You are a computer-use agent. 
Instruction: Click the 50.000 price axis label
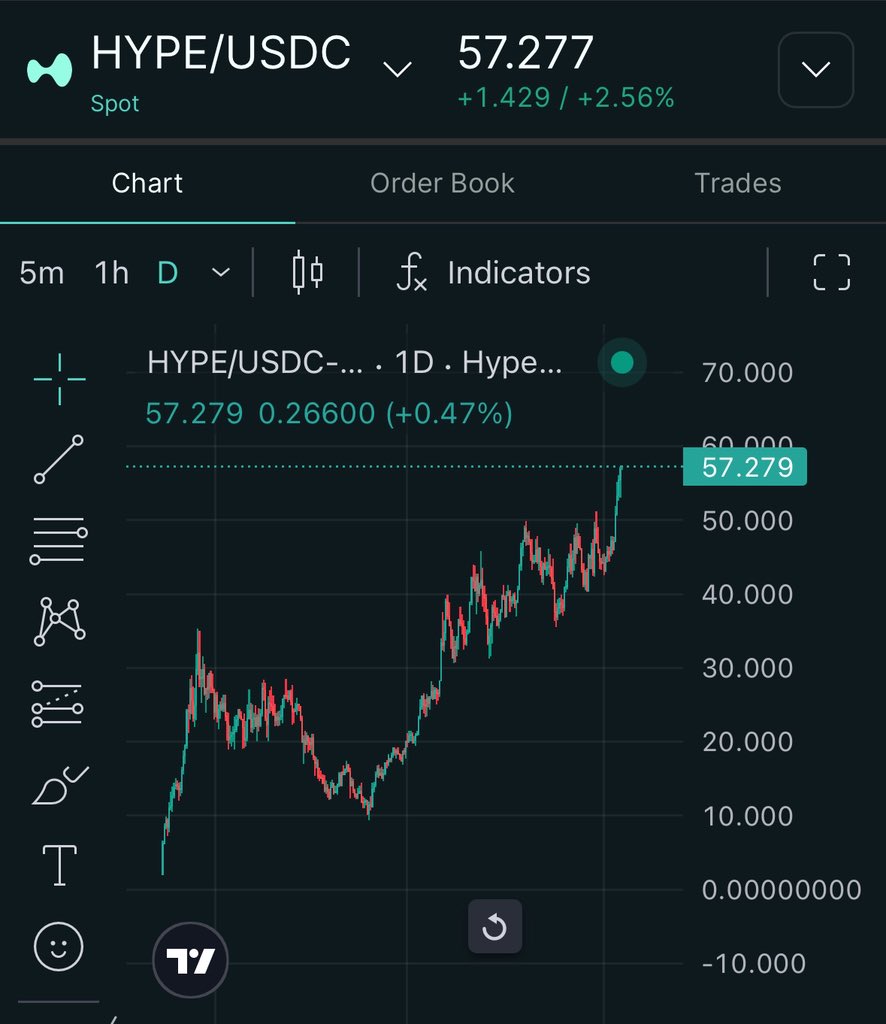748,520
